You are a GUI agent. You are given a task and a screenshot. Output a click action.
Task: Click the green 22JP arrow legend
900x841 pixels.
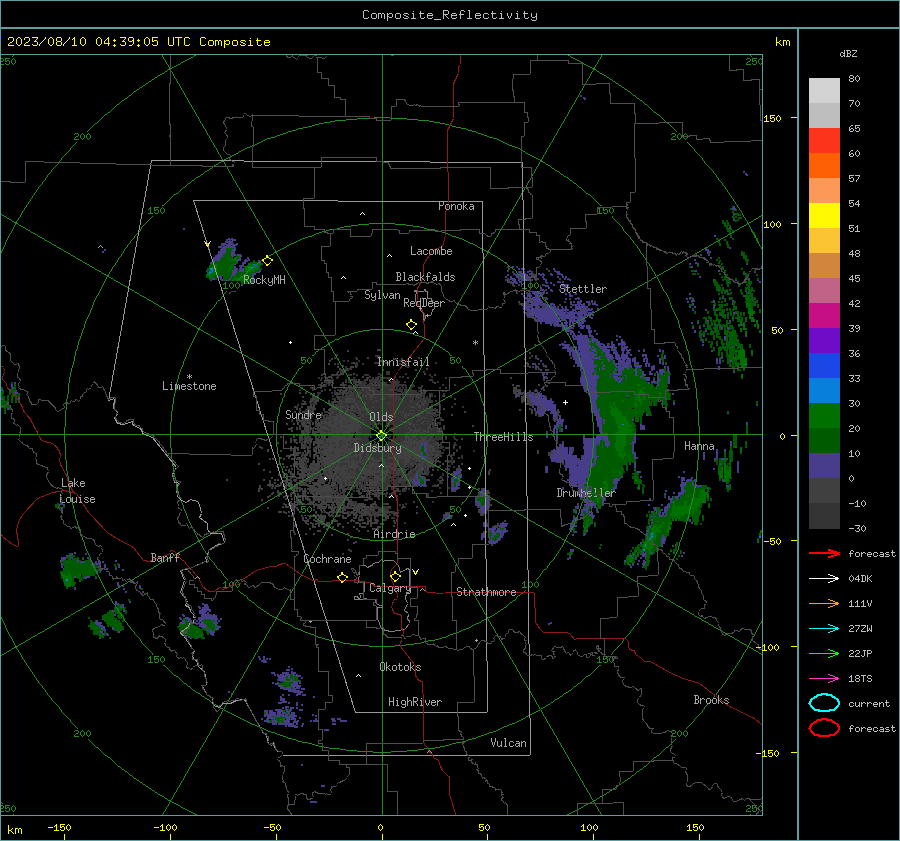click(824, 653)
